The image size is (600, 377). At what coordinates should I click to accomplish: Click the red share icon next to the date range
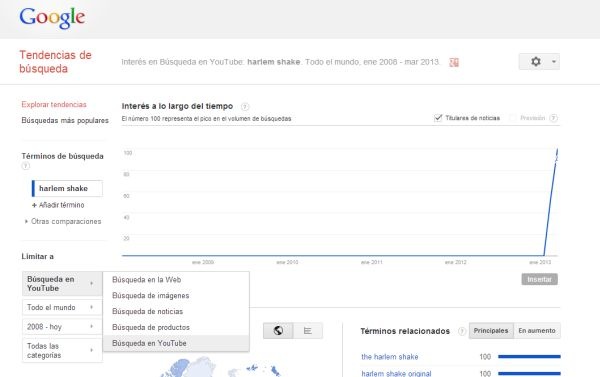pos(454,62)
